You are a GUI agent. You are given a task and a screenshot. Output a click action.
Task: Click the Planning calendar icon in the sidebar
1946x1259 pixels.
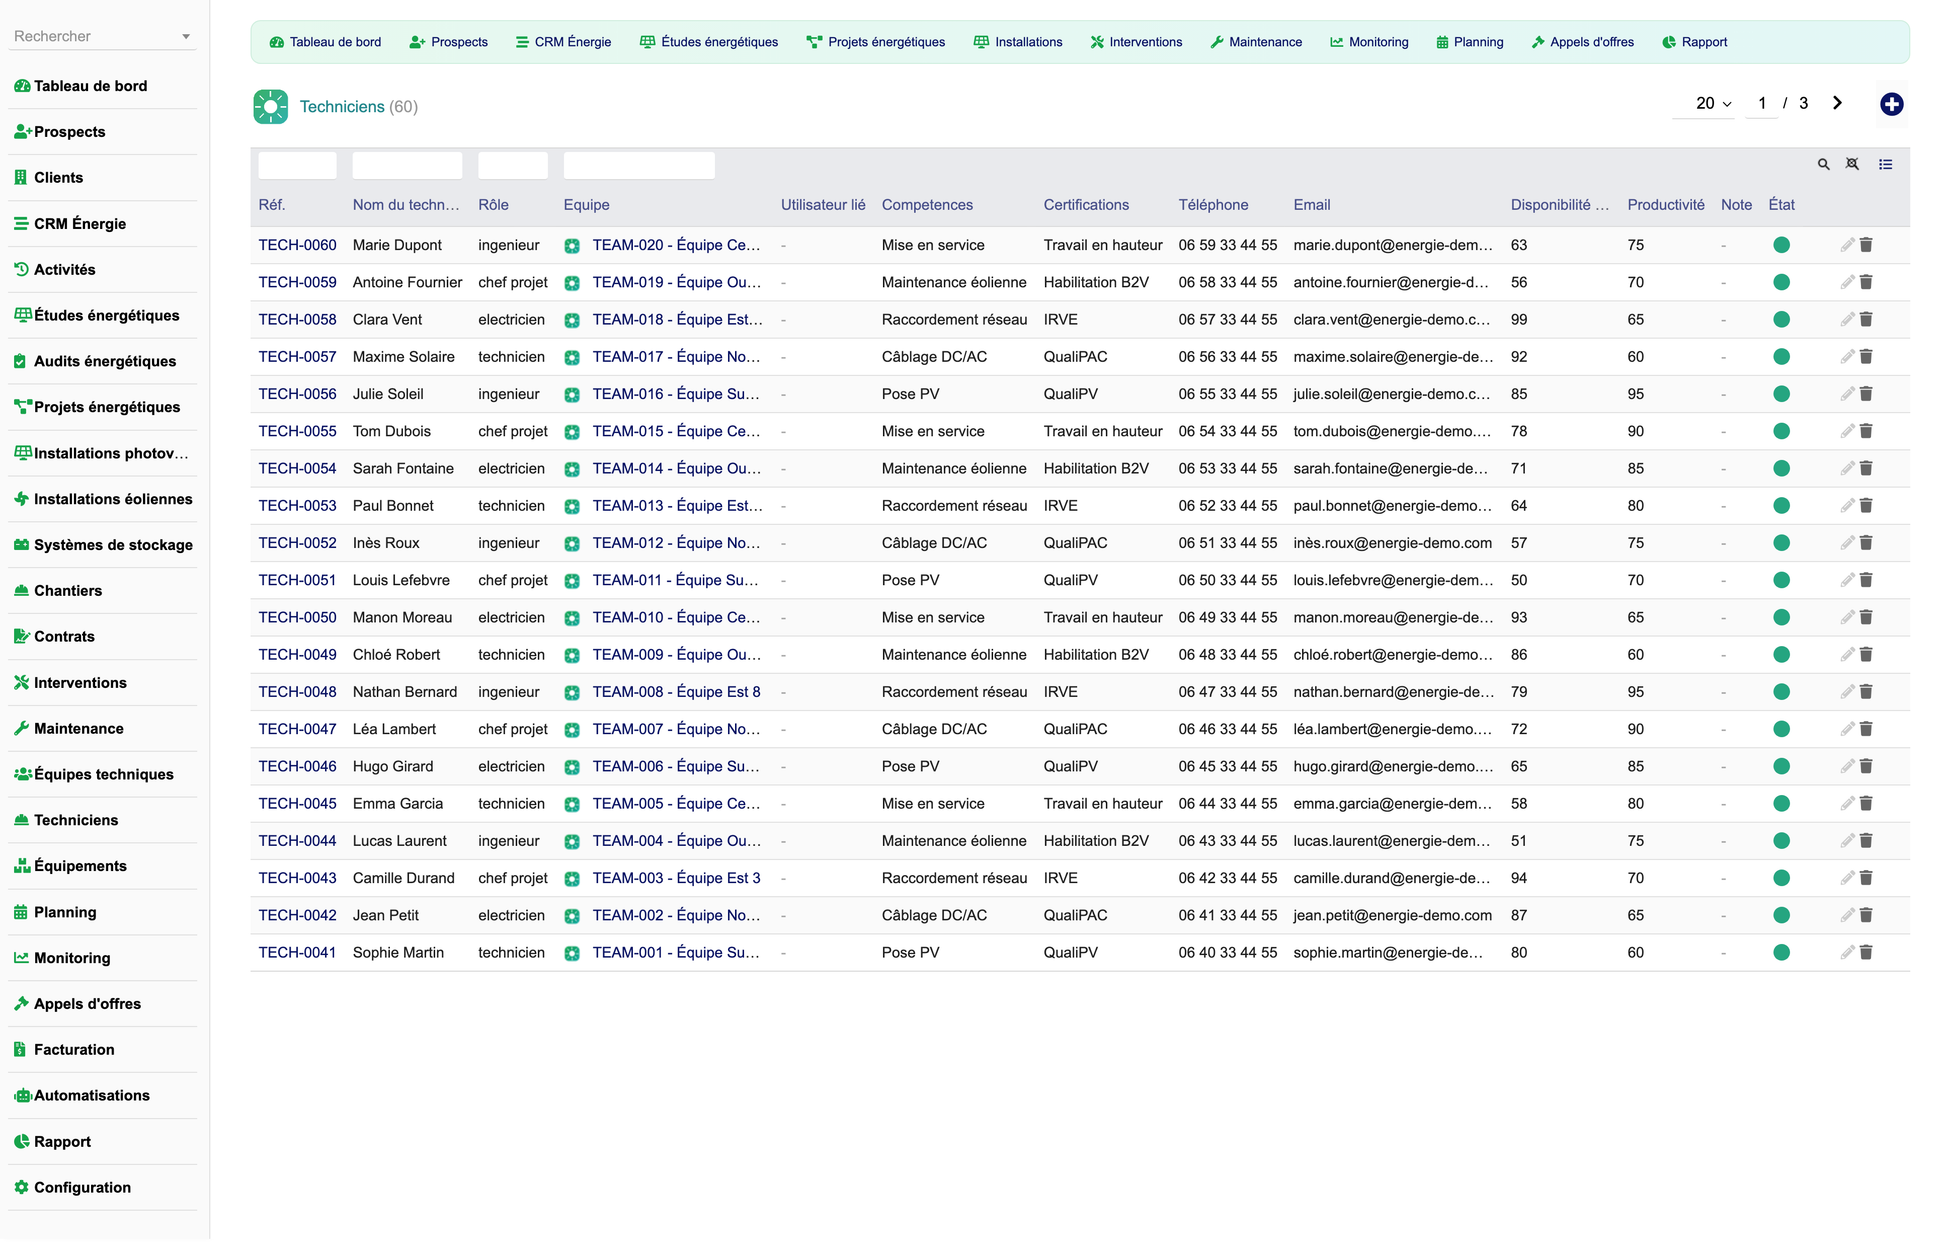[21, 912]
